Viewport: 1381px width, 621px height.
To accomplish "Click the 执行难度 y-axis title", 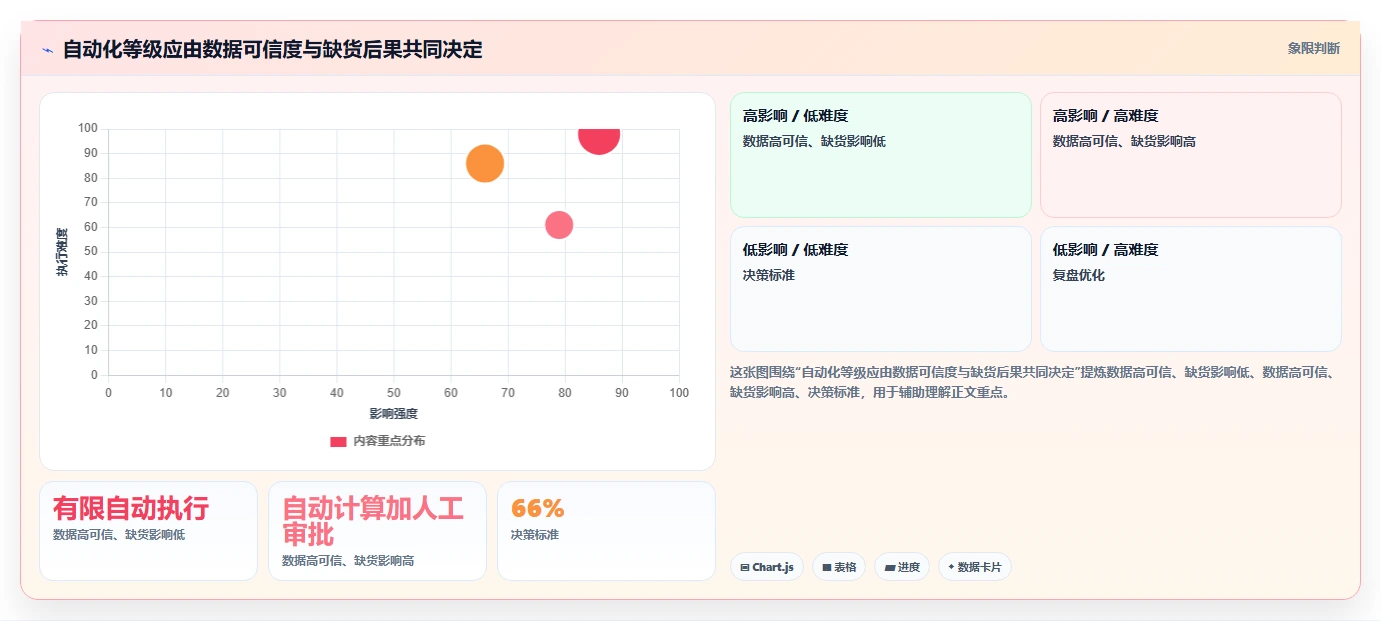I will point(62,252).
